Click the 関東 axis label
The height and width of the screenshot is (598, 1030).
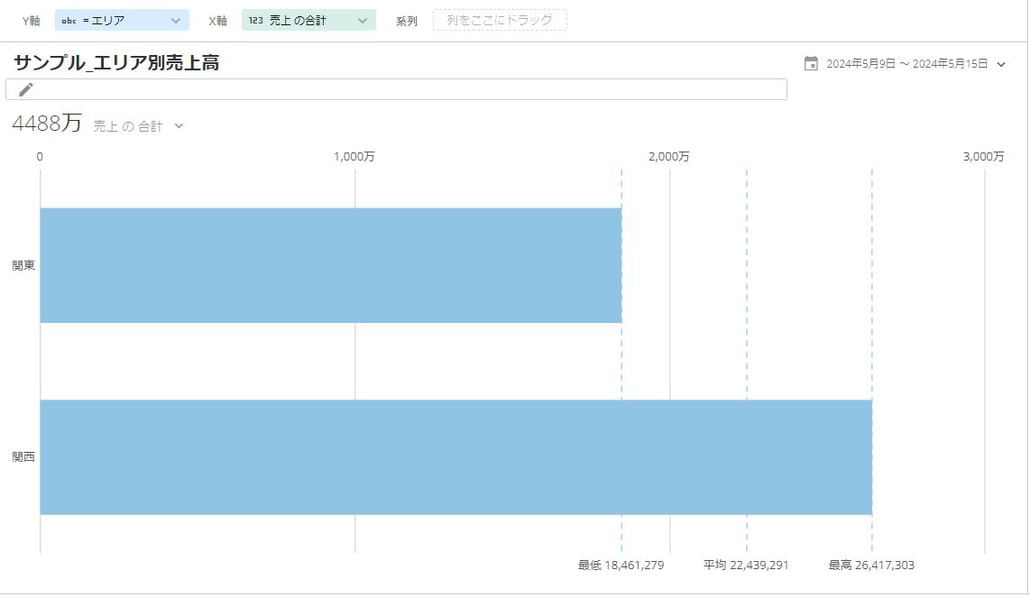[23, 265]
